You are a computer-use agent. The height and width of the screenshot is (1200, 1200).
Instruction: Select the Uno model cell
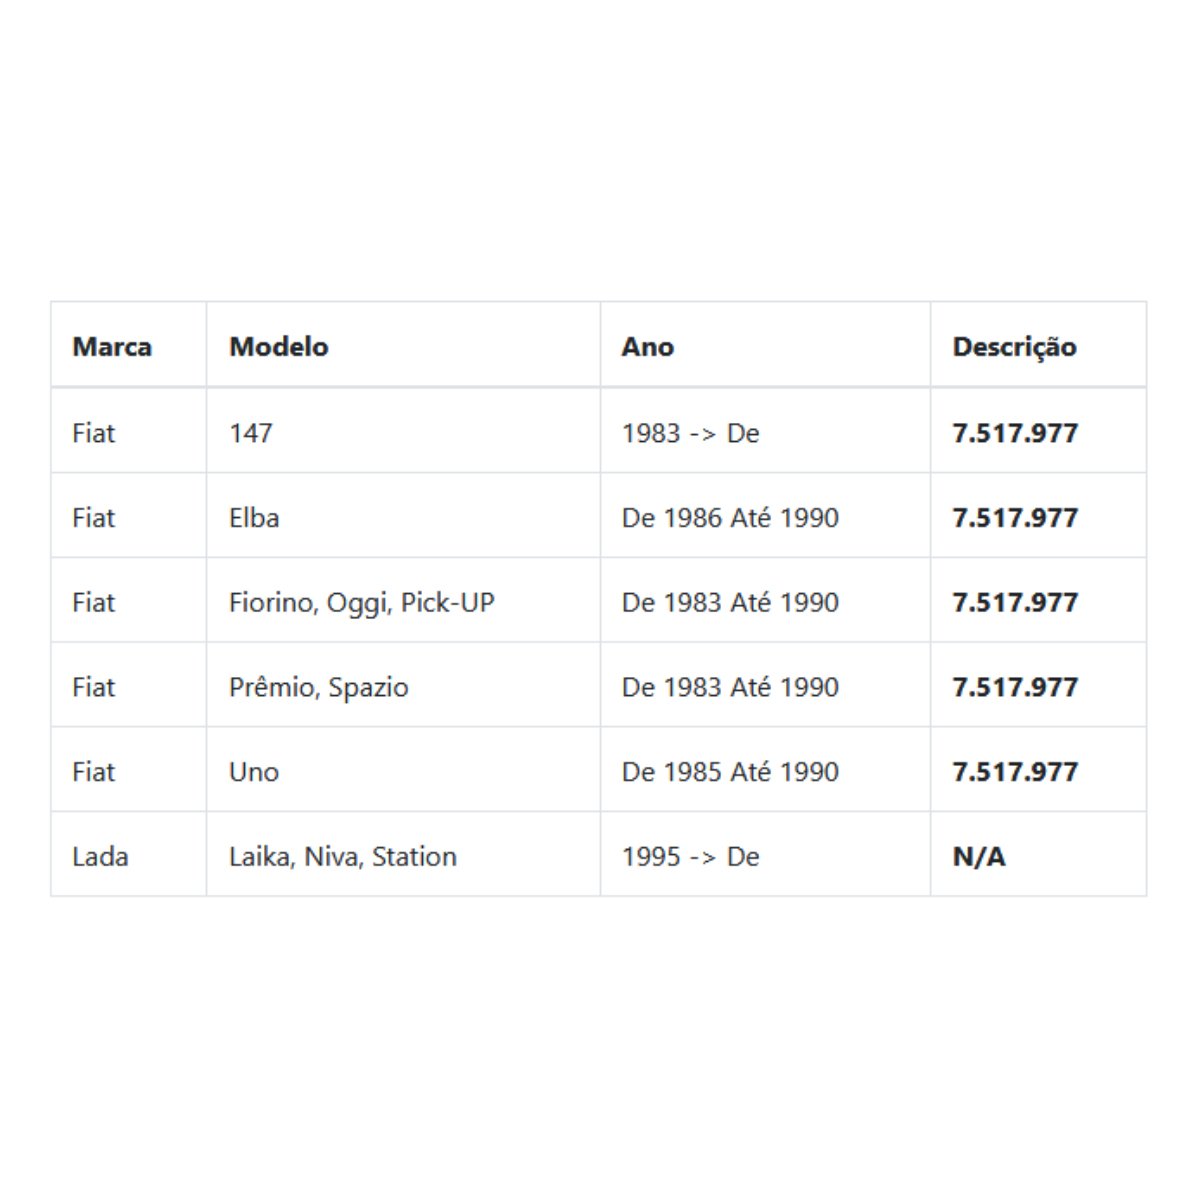pyautogui.click(x=403, y=771)
